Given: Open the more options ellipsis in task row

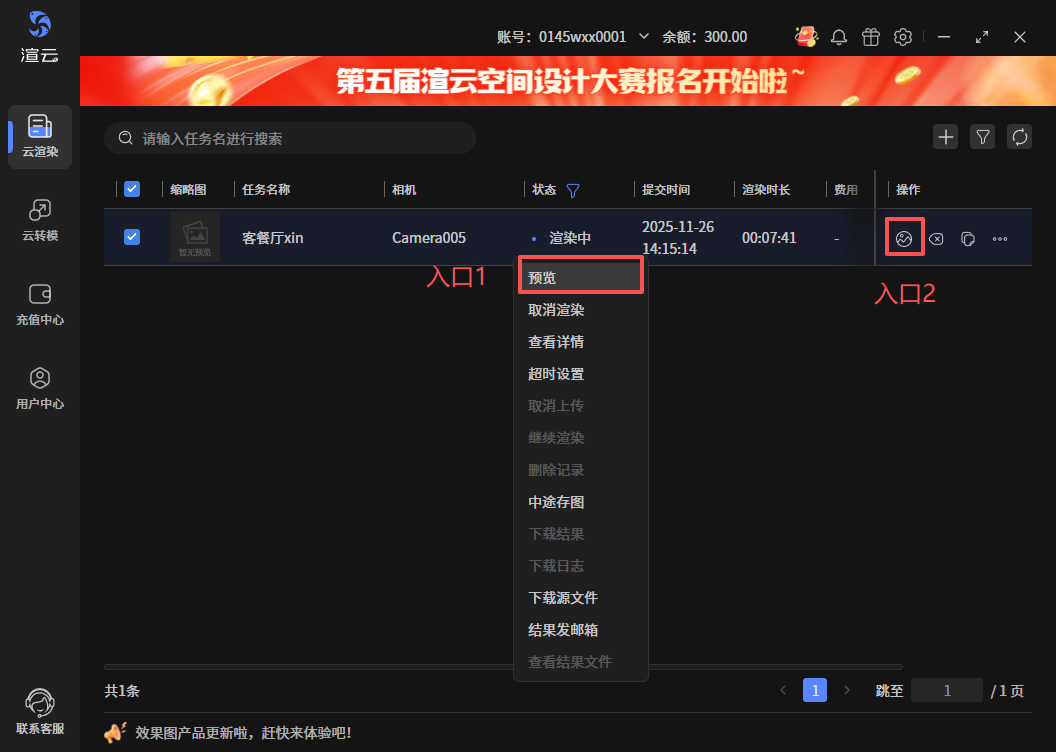Looking at the screenshot, I should tap(999, 239).
